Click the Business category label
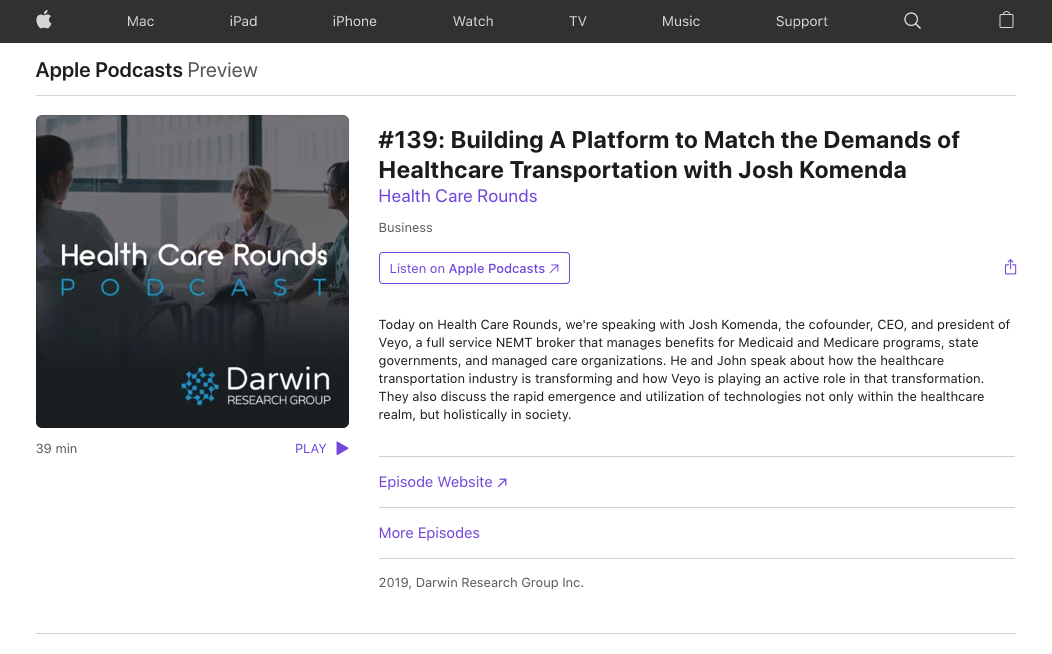The image size is (1052, 654). click(405, 227)
